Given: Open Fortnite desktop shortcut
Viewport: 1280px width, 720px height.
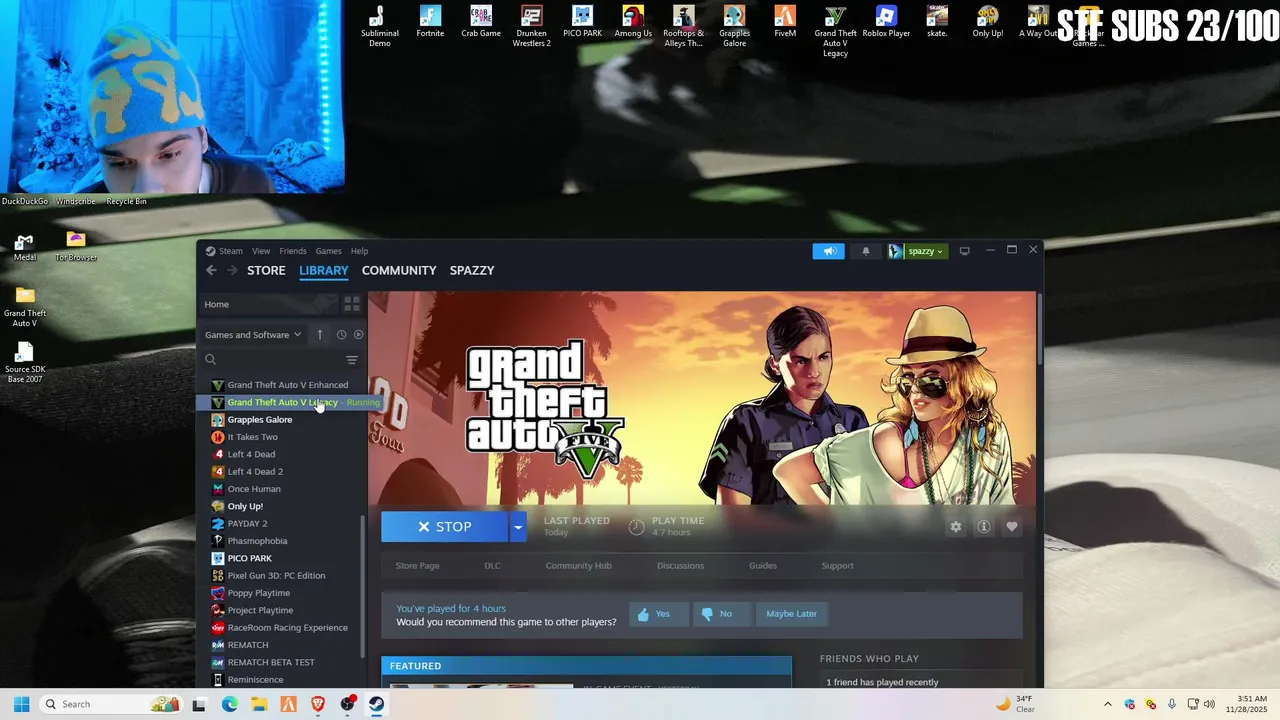Looking at the screenshot, I should 430,22.
